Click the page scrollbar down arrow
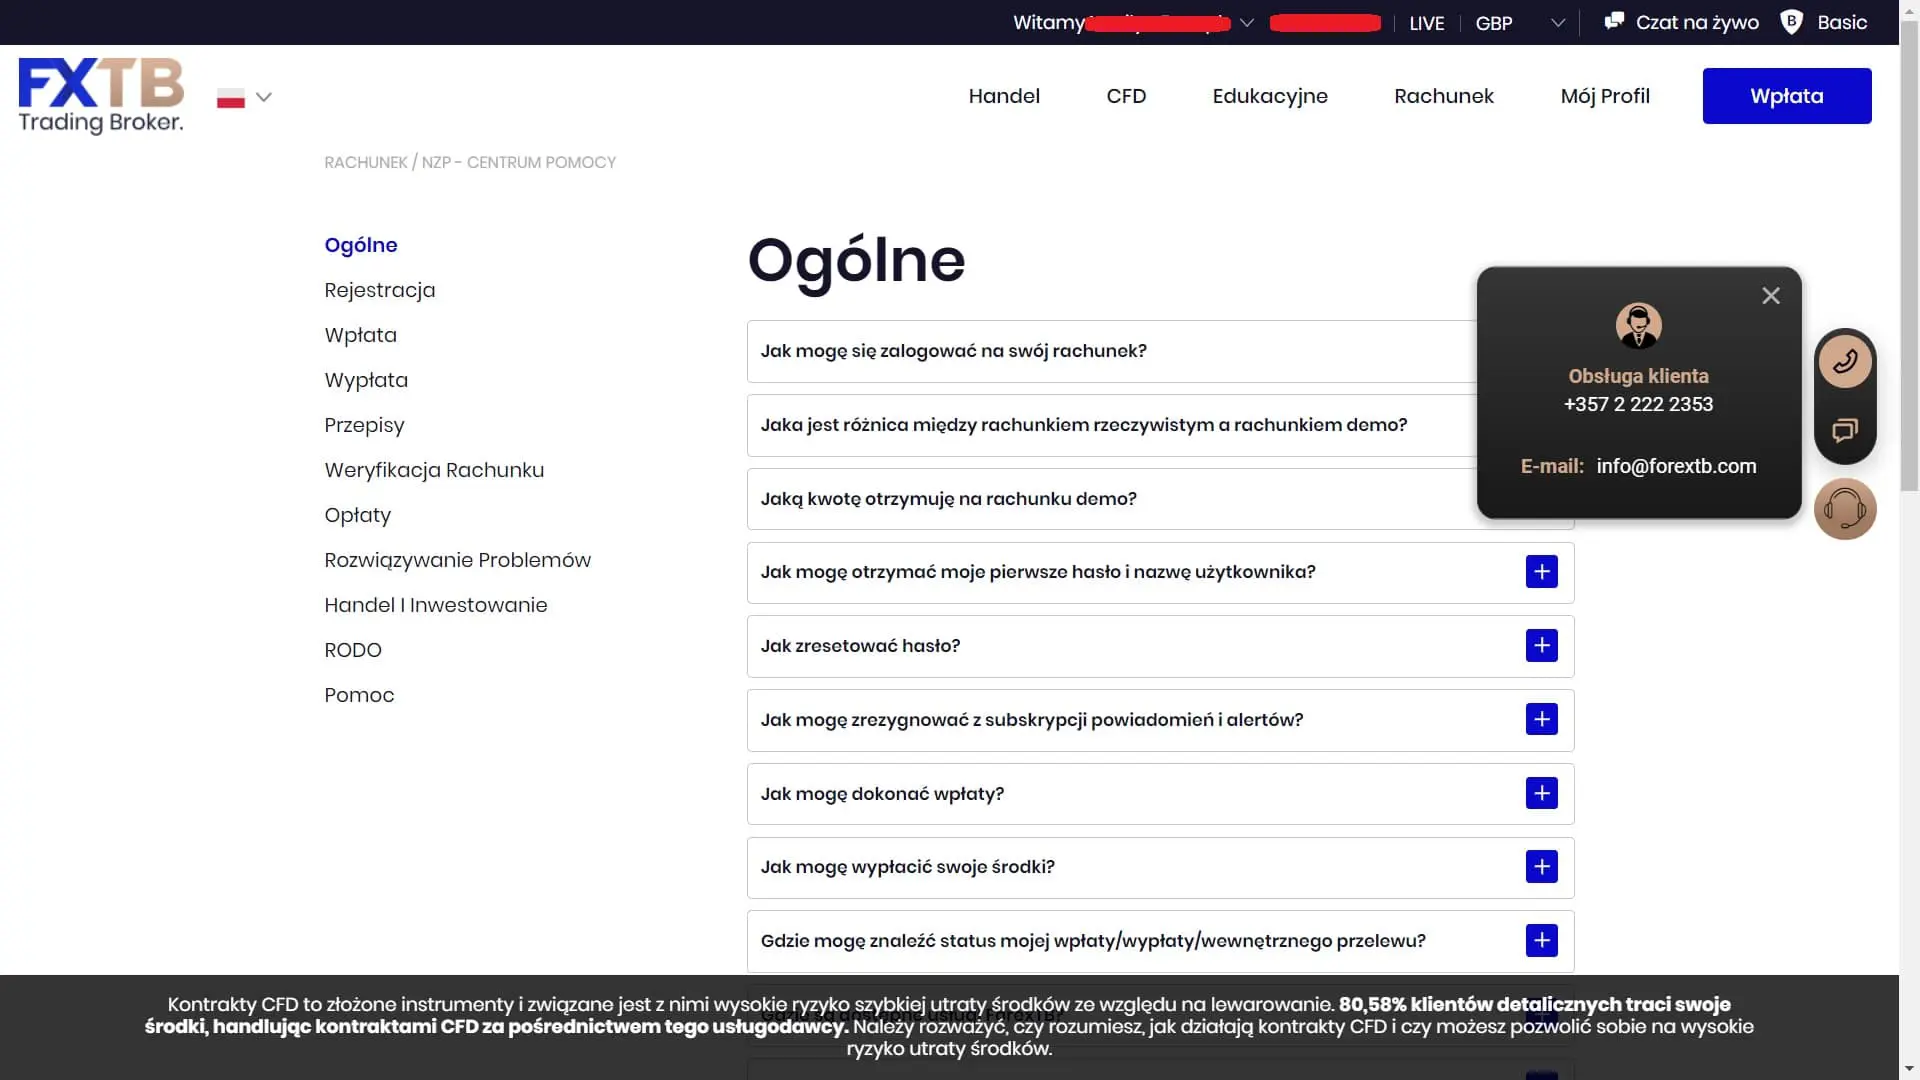Viewport: 1920px width, 1080px height. click(1908, 1070)
